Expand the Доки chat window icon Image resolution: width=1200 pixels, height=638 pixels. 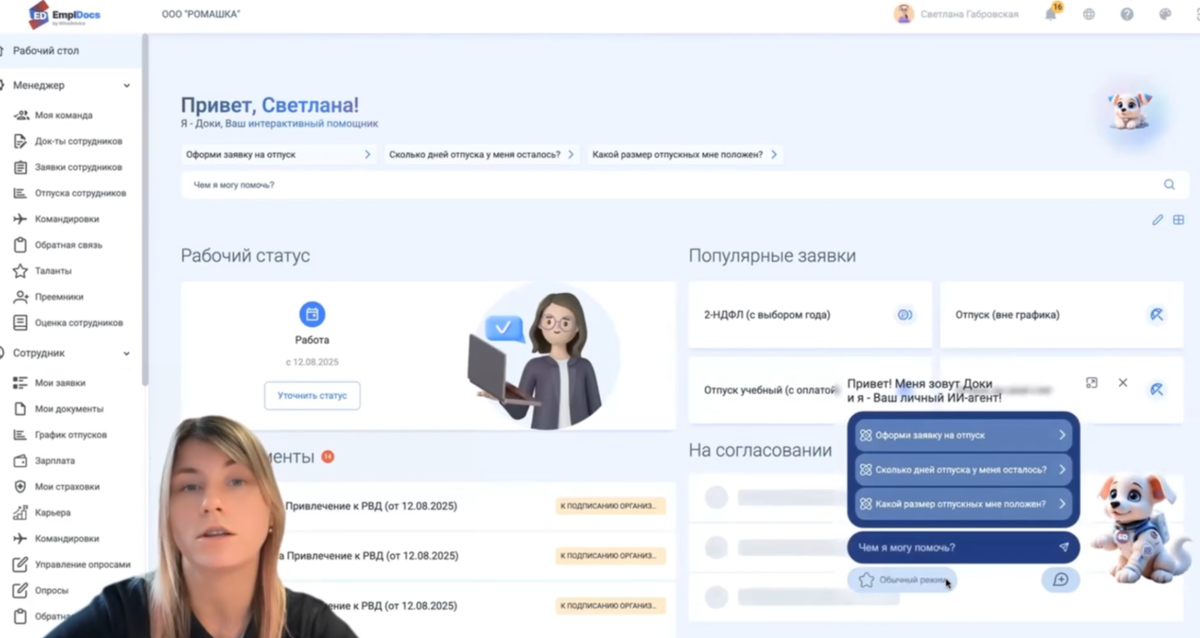tap(1092, 383)
